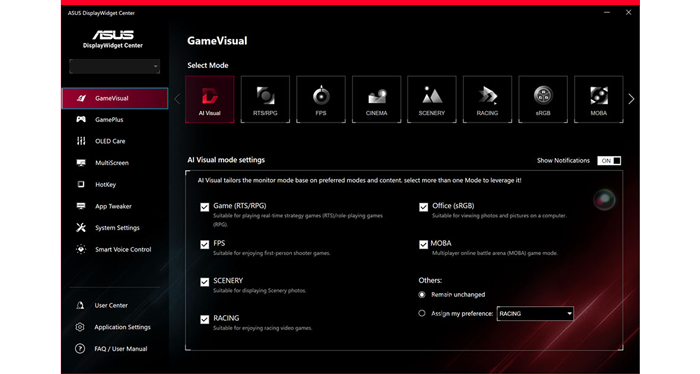This screenshot has width=700, height=374.
Task: Uncheck the RACING checkbox
Action: click(x=204, y=320)
